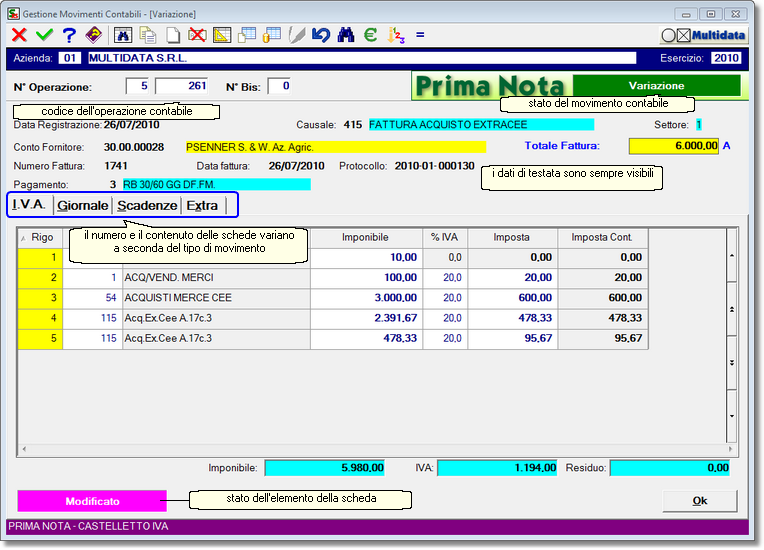
Task: Click the first vertical scroll arrow in the grid
Action: 731,256
